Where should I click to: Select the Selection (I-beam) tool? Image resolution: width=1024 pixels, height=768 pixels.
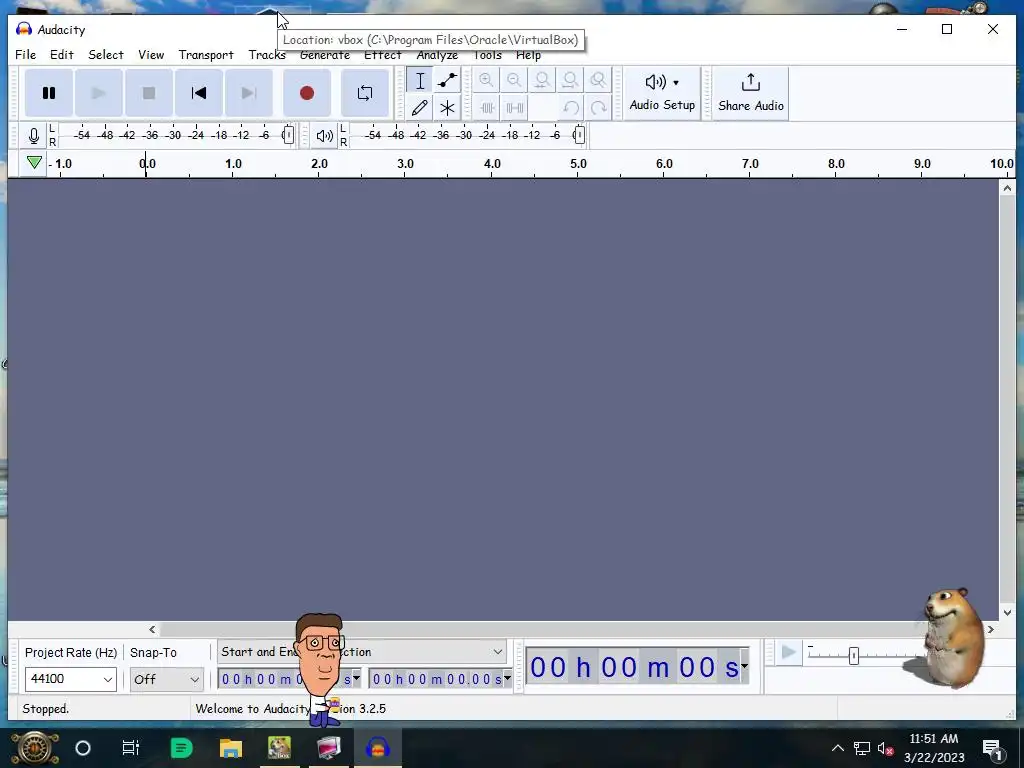420,81
